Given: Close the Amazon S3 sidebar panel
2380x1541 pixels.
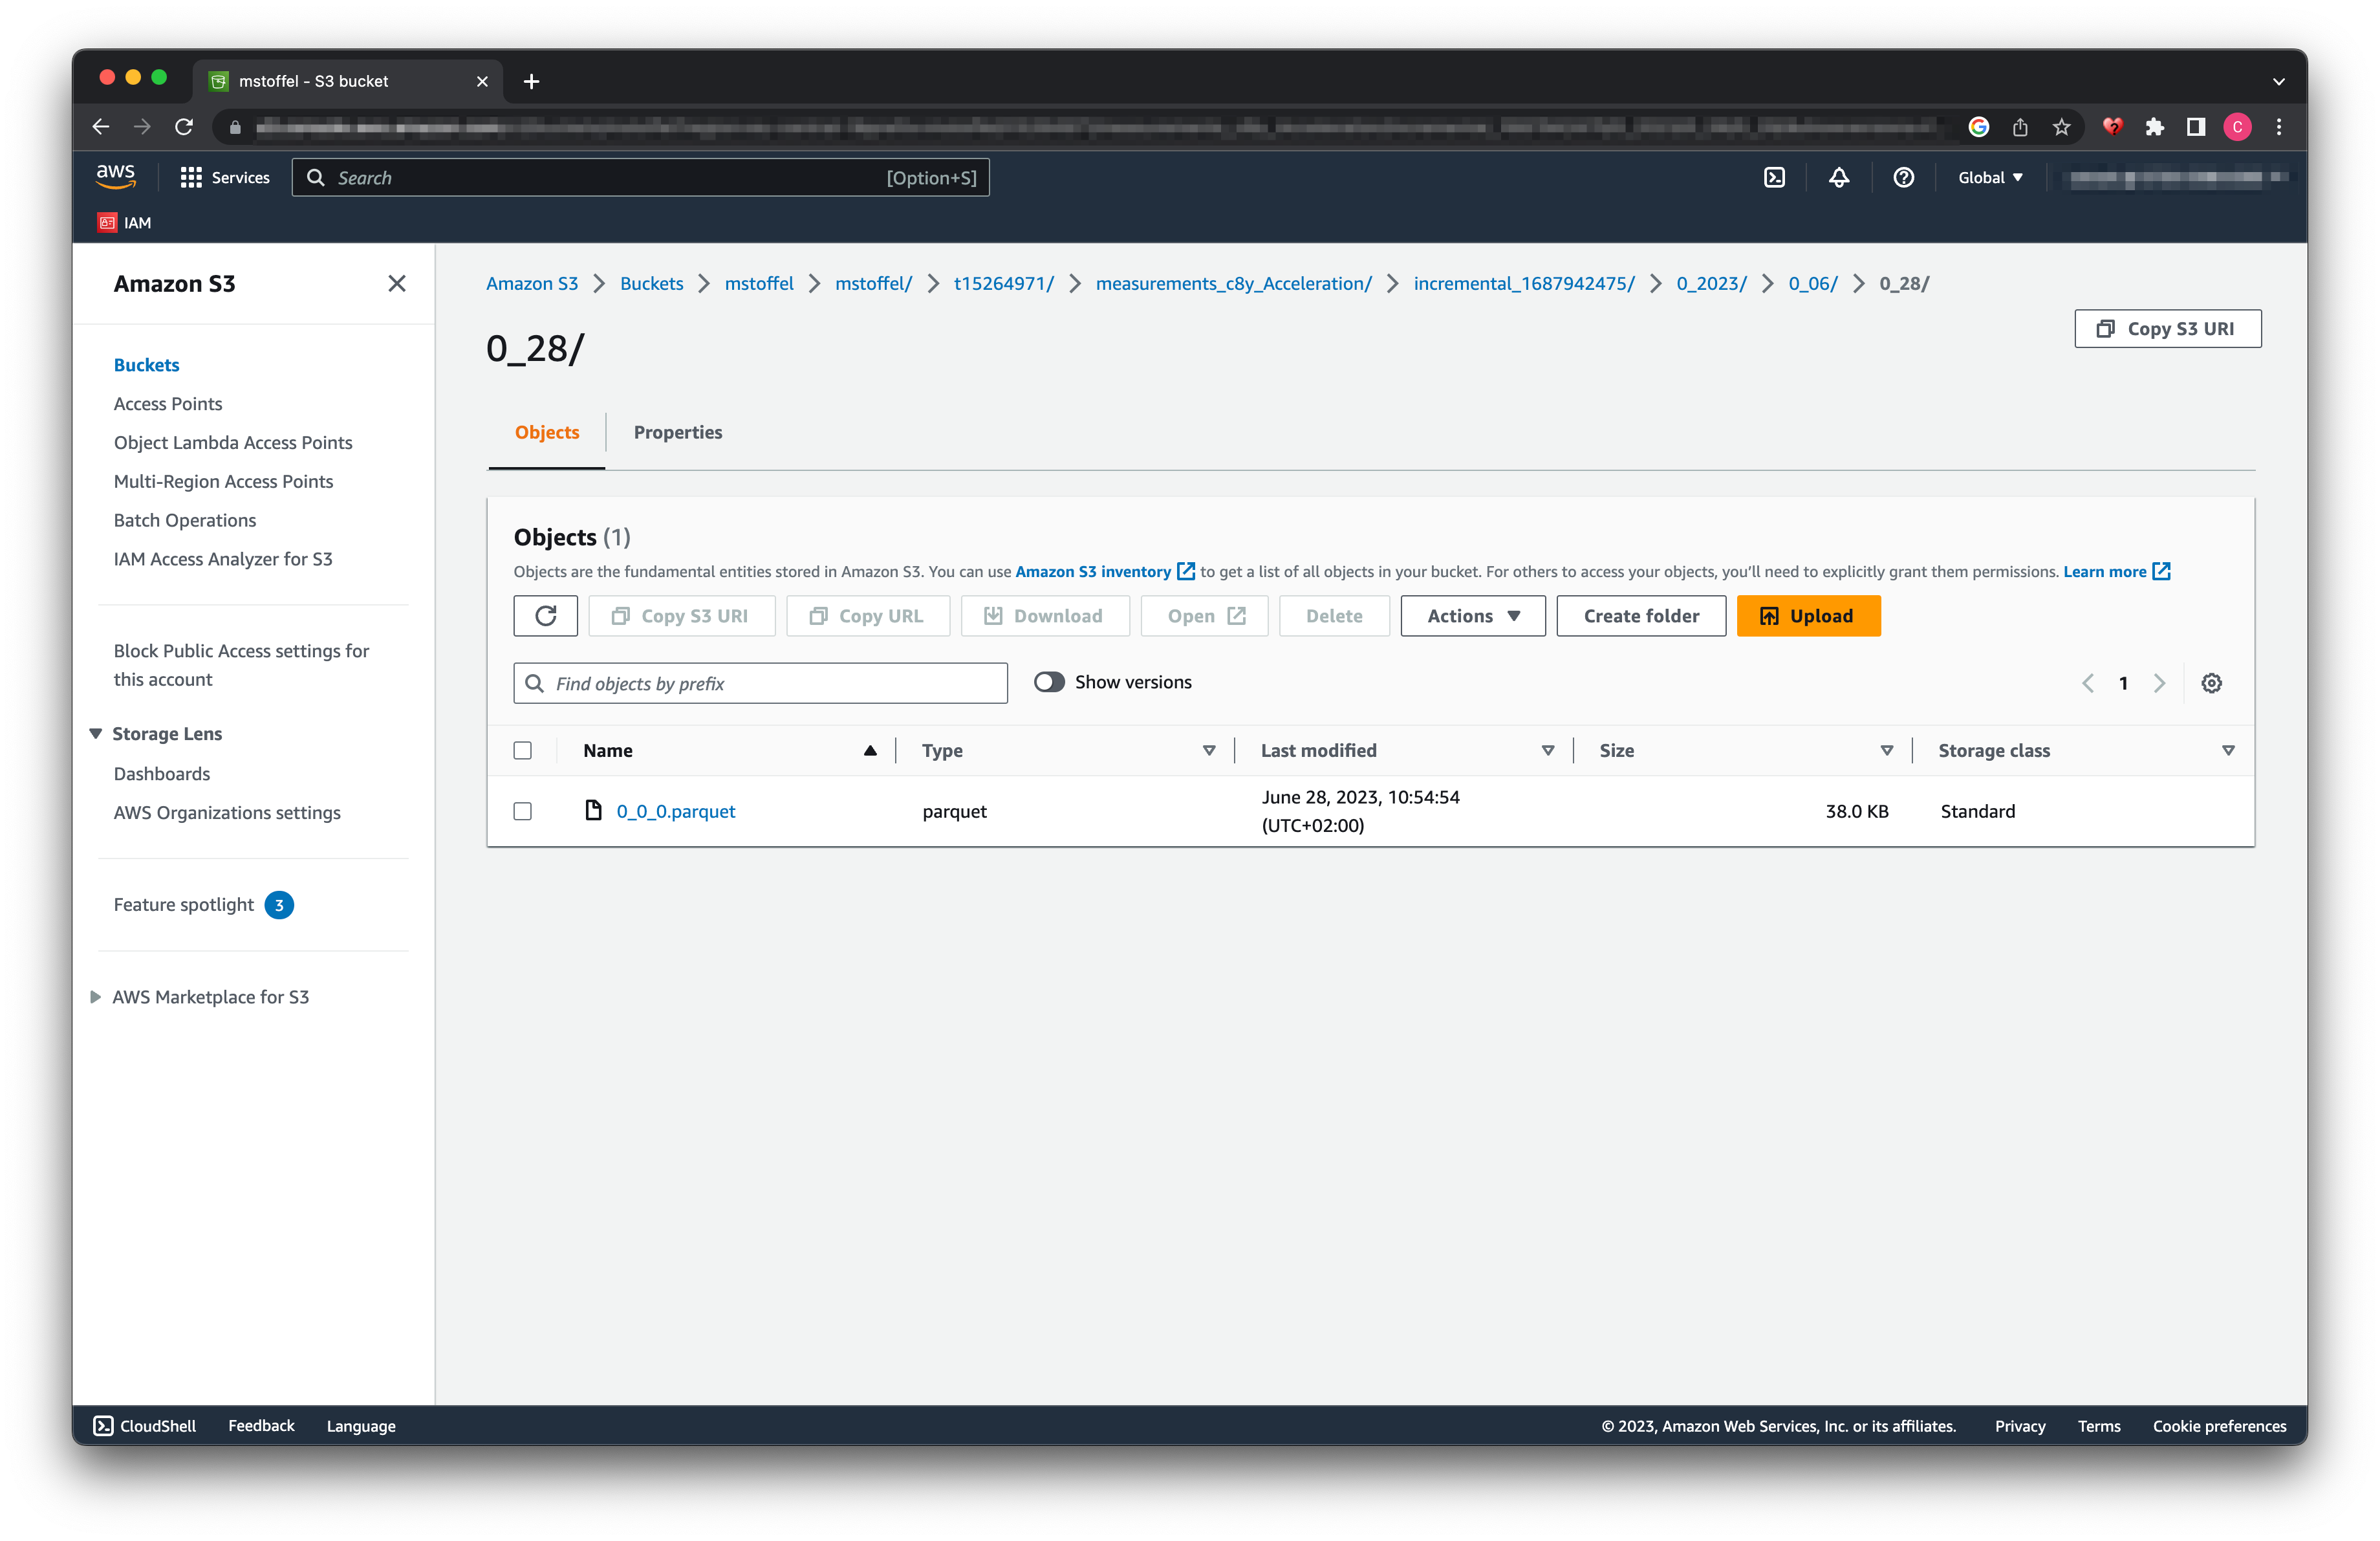Looking at the screenshot, I should [x=397, y=284].
